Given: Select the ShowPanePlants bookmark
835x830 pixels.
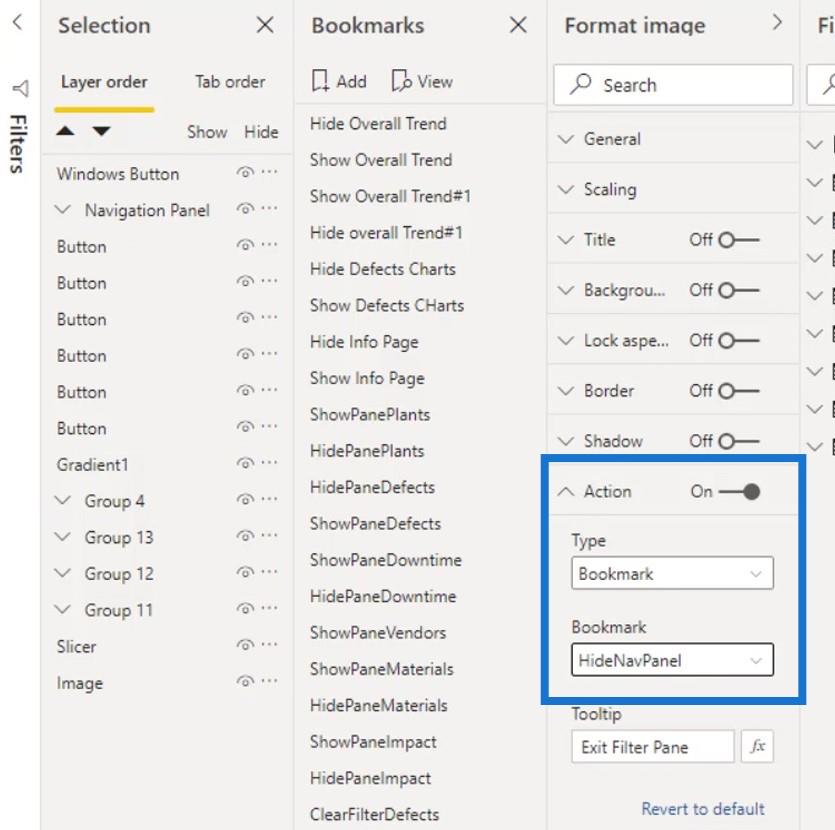Looking at the screenshot, I should point(370,415).
